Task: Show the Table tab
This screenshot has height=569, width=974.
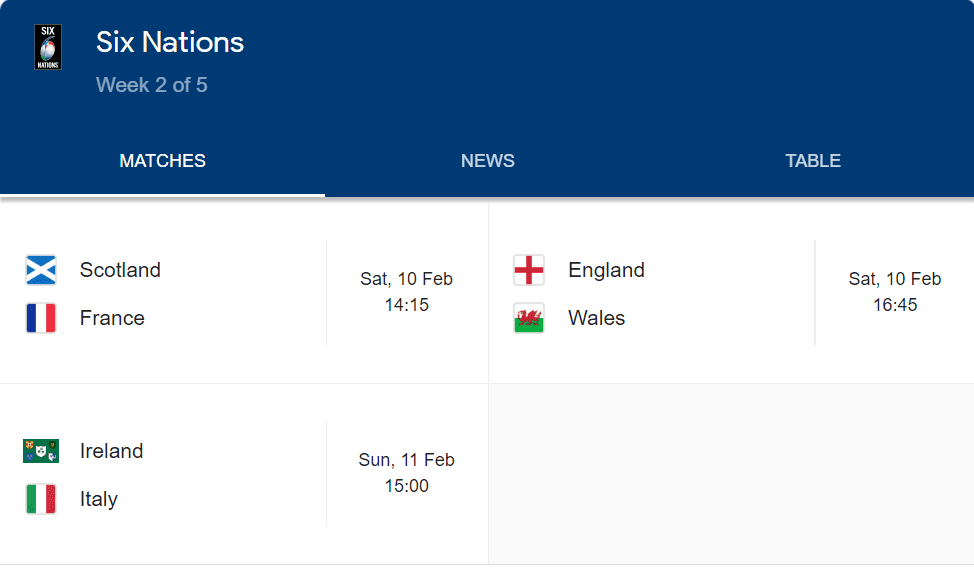Action: [x=813, y=161]
